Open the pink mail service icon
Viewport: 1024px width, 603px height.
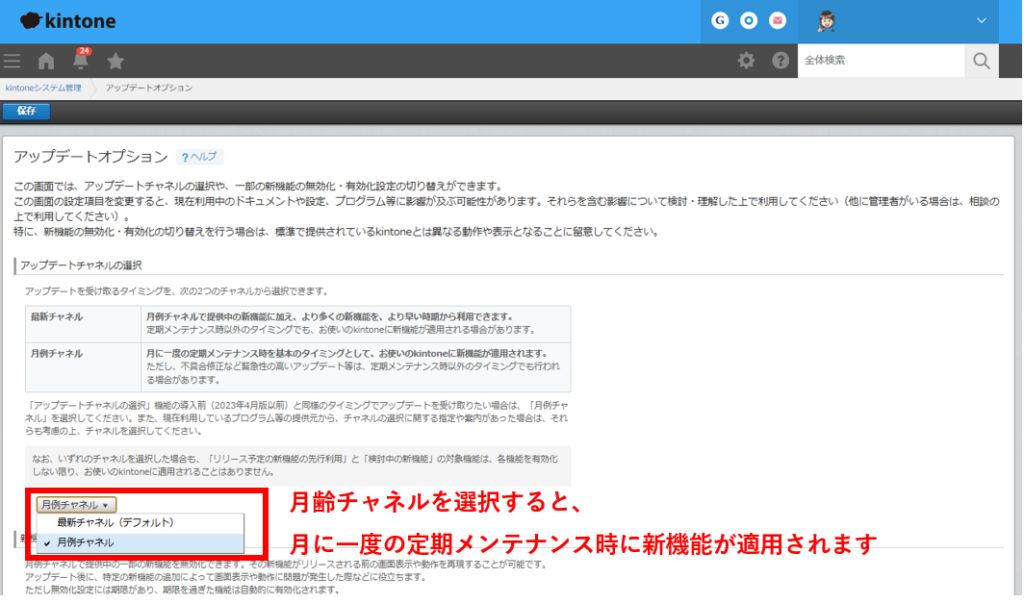[778, 20]
